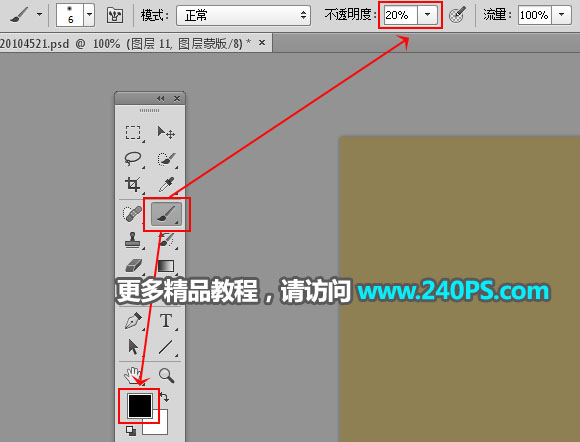Select the Quick Selection tool
Image resolution: width=580 pixels, height=442 pixels.
166,159
